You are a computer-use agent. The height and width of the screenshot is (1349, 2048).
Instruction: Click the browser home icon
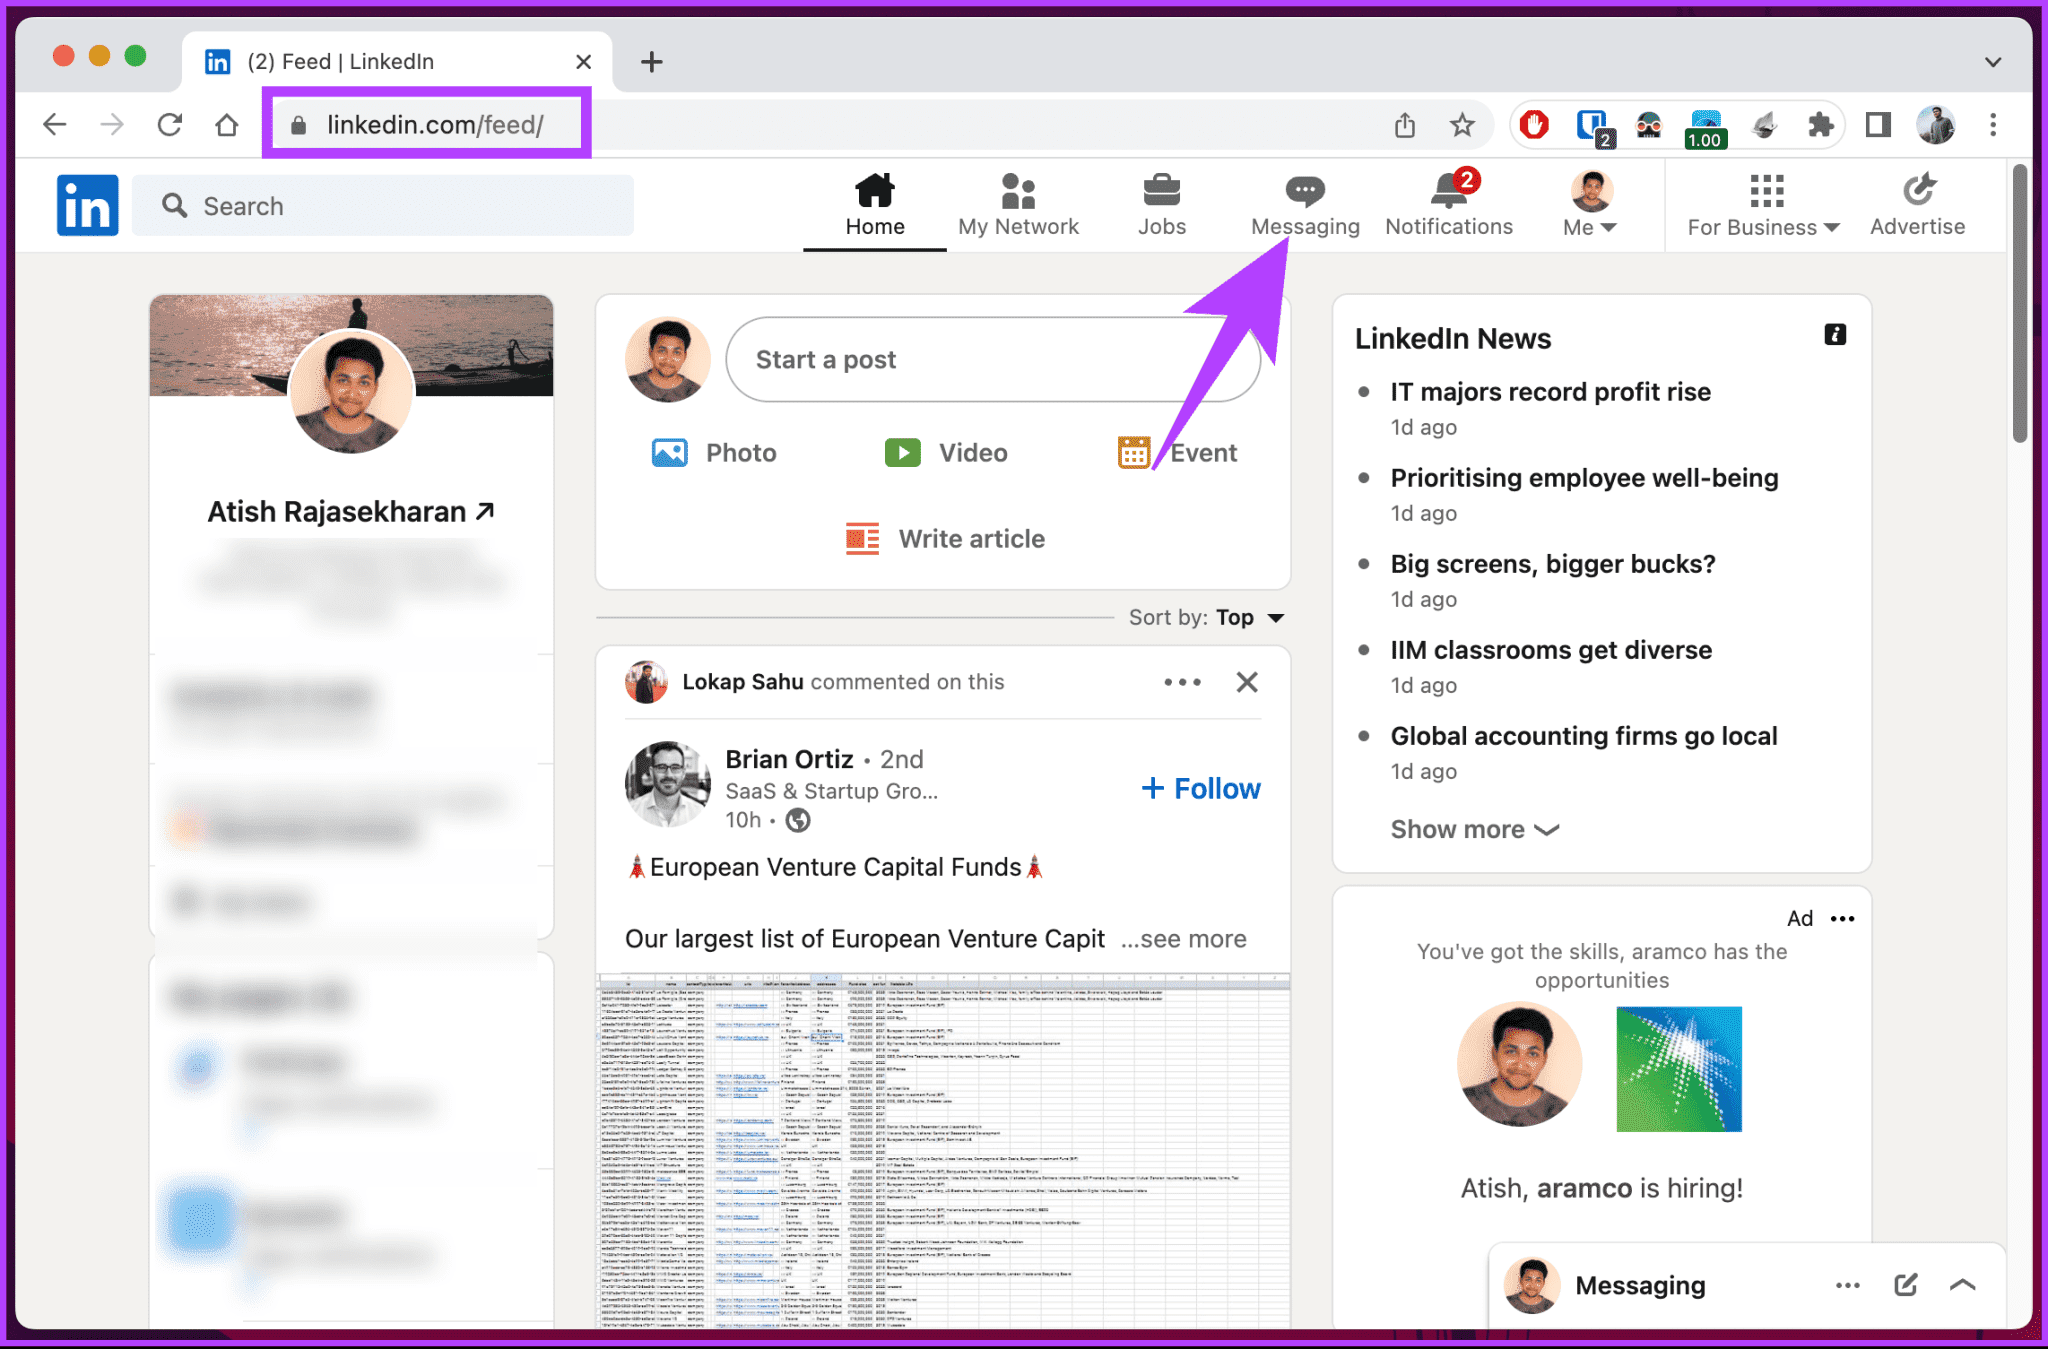pyautogui.click(x=227, y=125)
